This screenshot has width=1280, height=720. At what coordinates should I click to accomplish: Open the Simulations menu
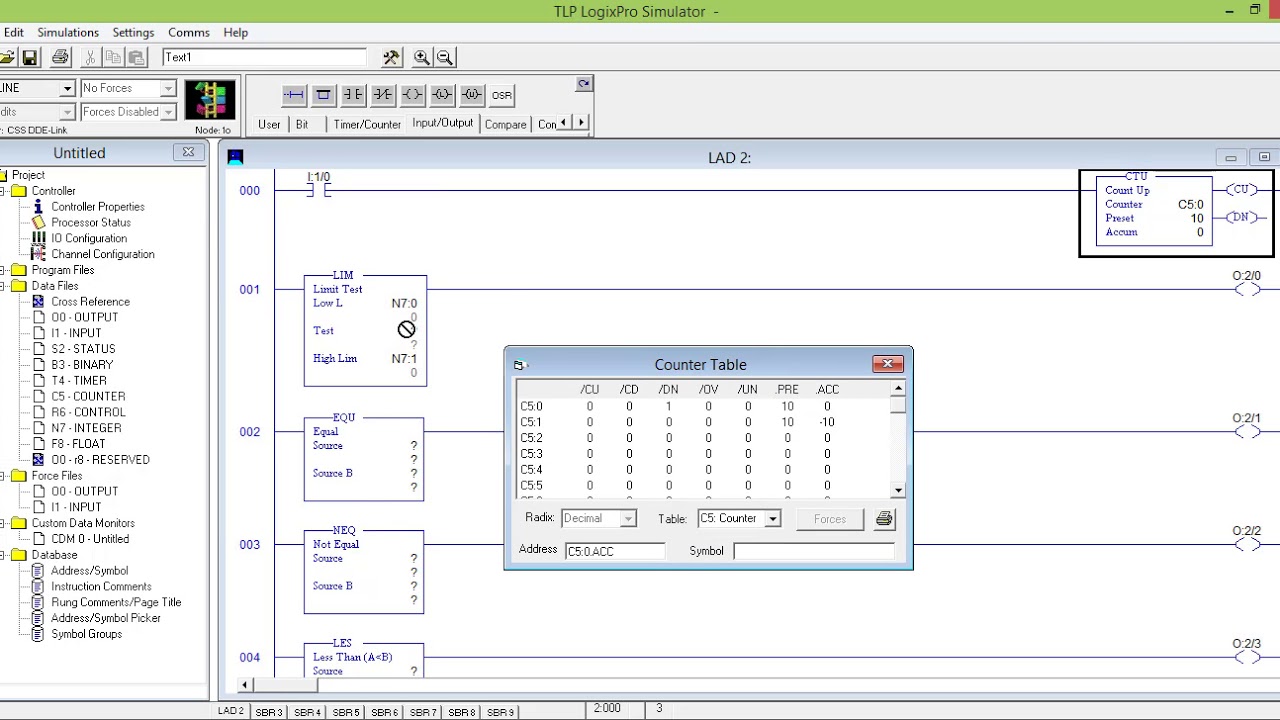click(68, 32)
